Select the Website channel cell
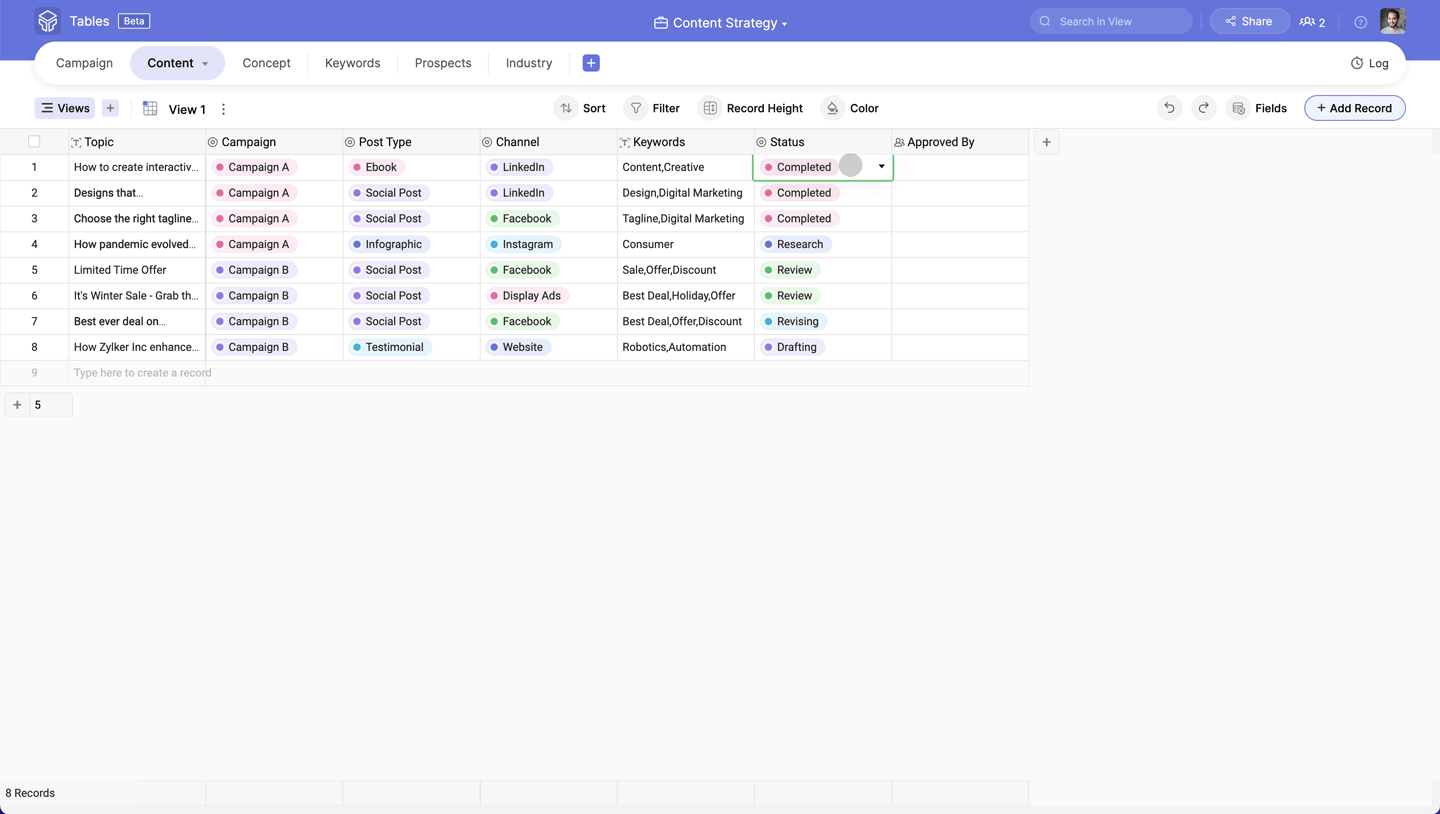This screenshot has height=814, width=1440. coord(548,347)
